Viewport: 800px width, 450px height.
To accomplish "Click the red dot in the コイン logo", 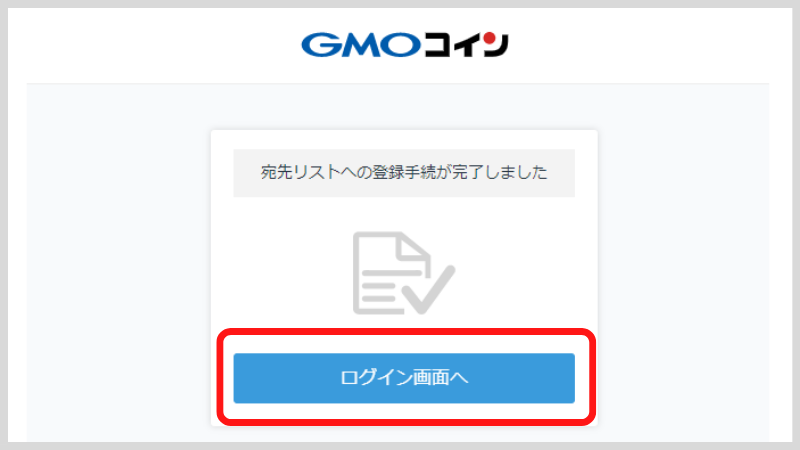I will [x=489, y=38].
